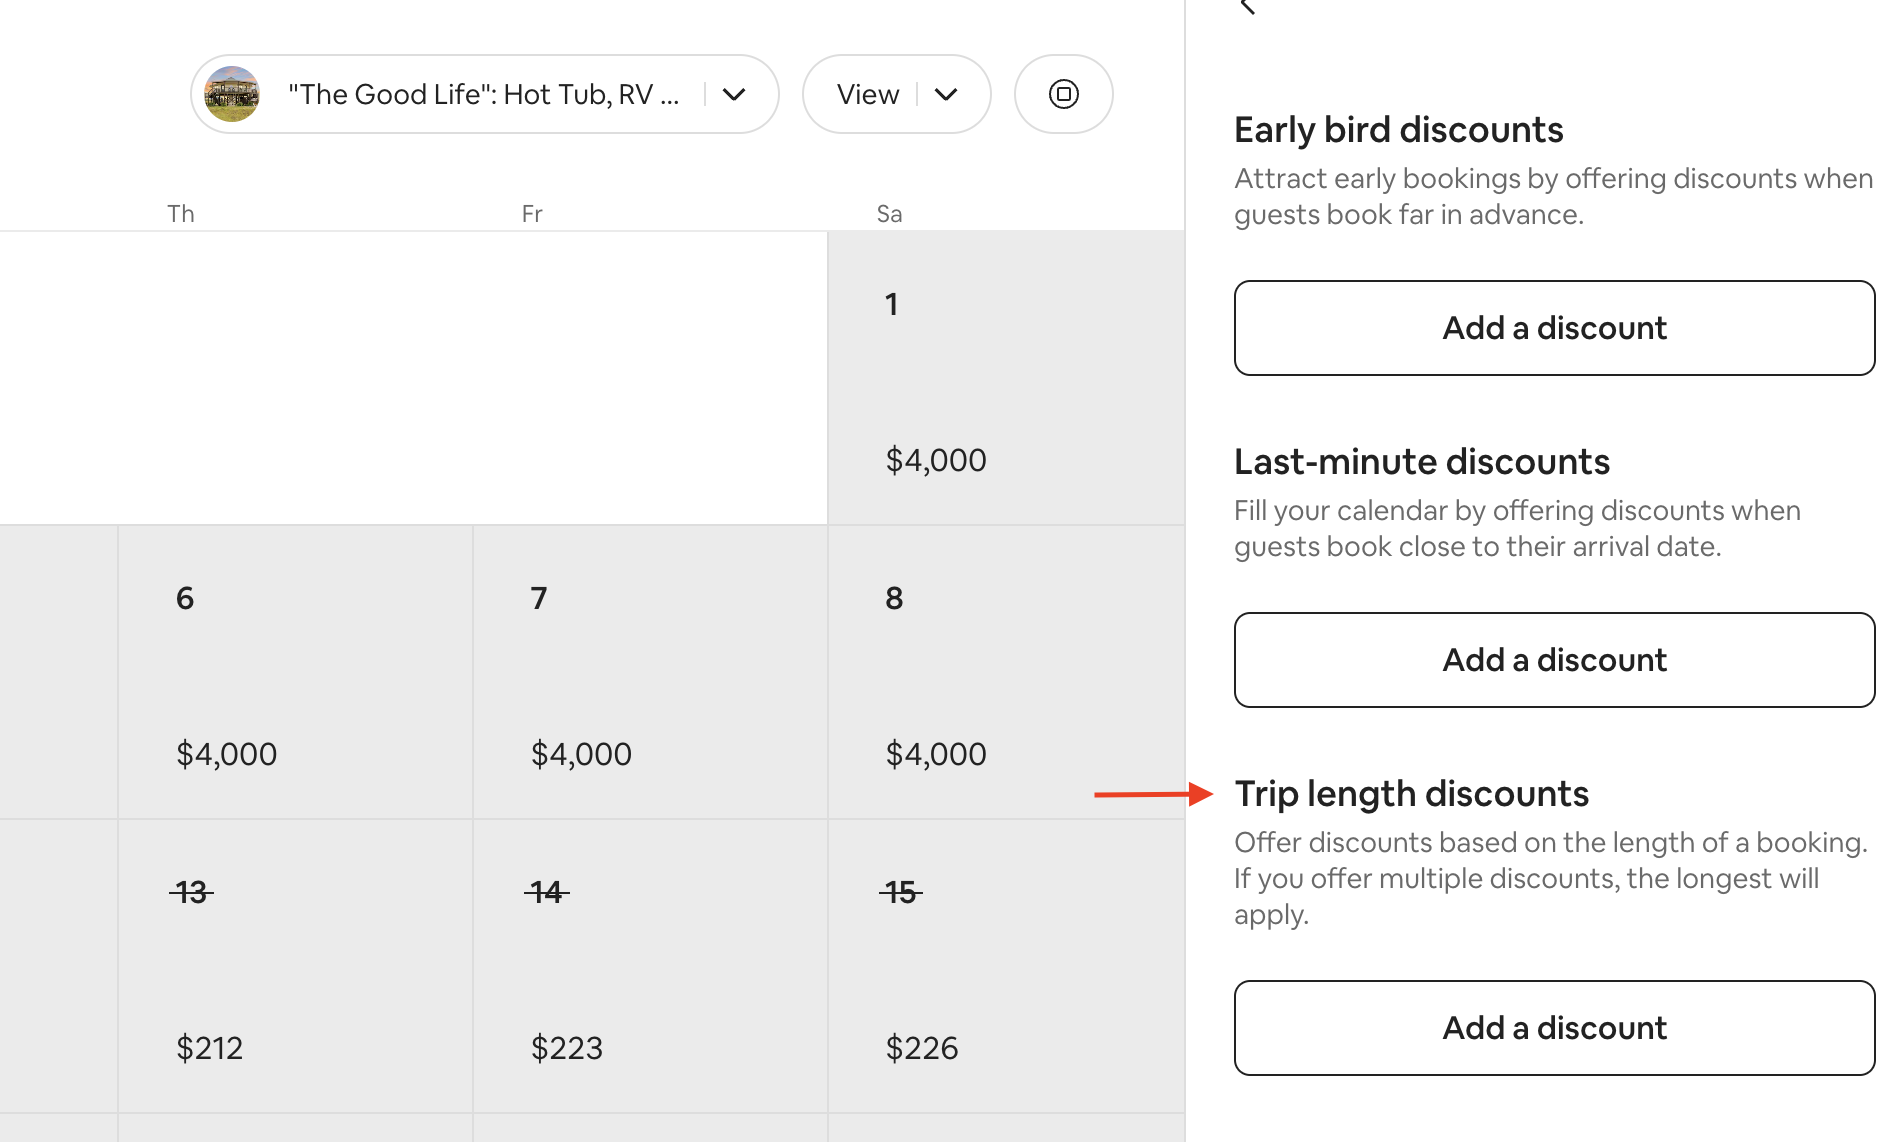Click the listing thumbnail photo
The image size is (1902, 1142).
point(232,94)
